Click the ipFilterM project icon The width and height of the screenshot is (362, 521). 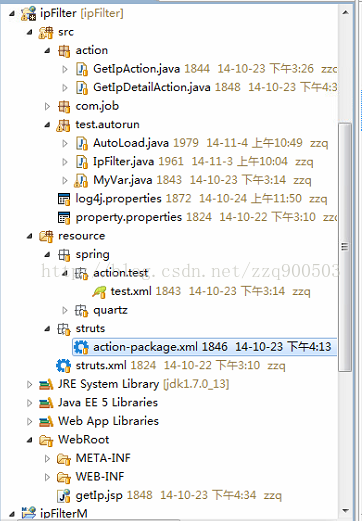[28, 513]
